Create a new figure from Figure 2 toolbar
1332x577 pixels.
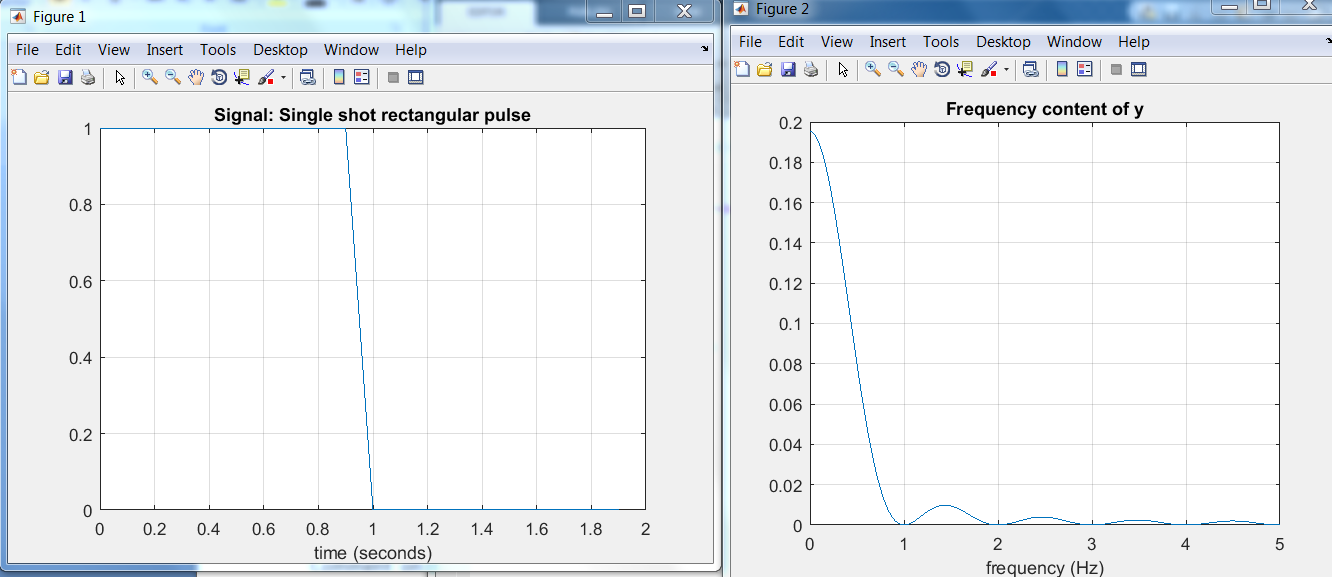point(742,69)
